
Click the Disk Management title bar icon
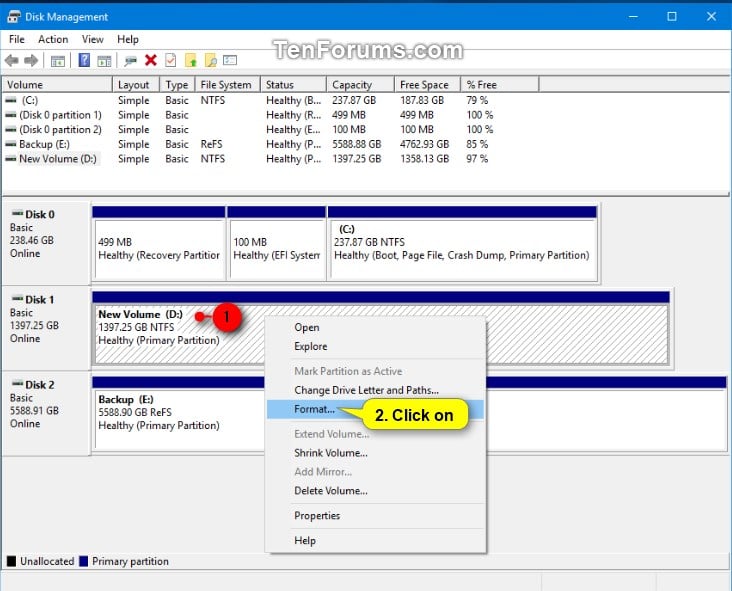click(x=14, y=17)
